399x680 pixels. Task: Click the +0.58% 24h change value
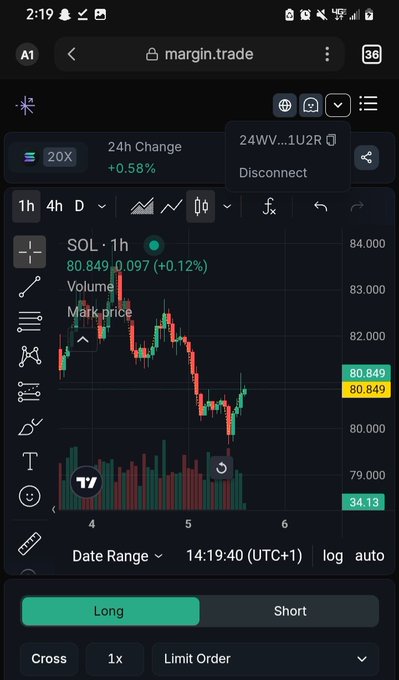[131, 168]
